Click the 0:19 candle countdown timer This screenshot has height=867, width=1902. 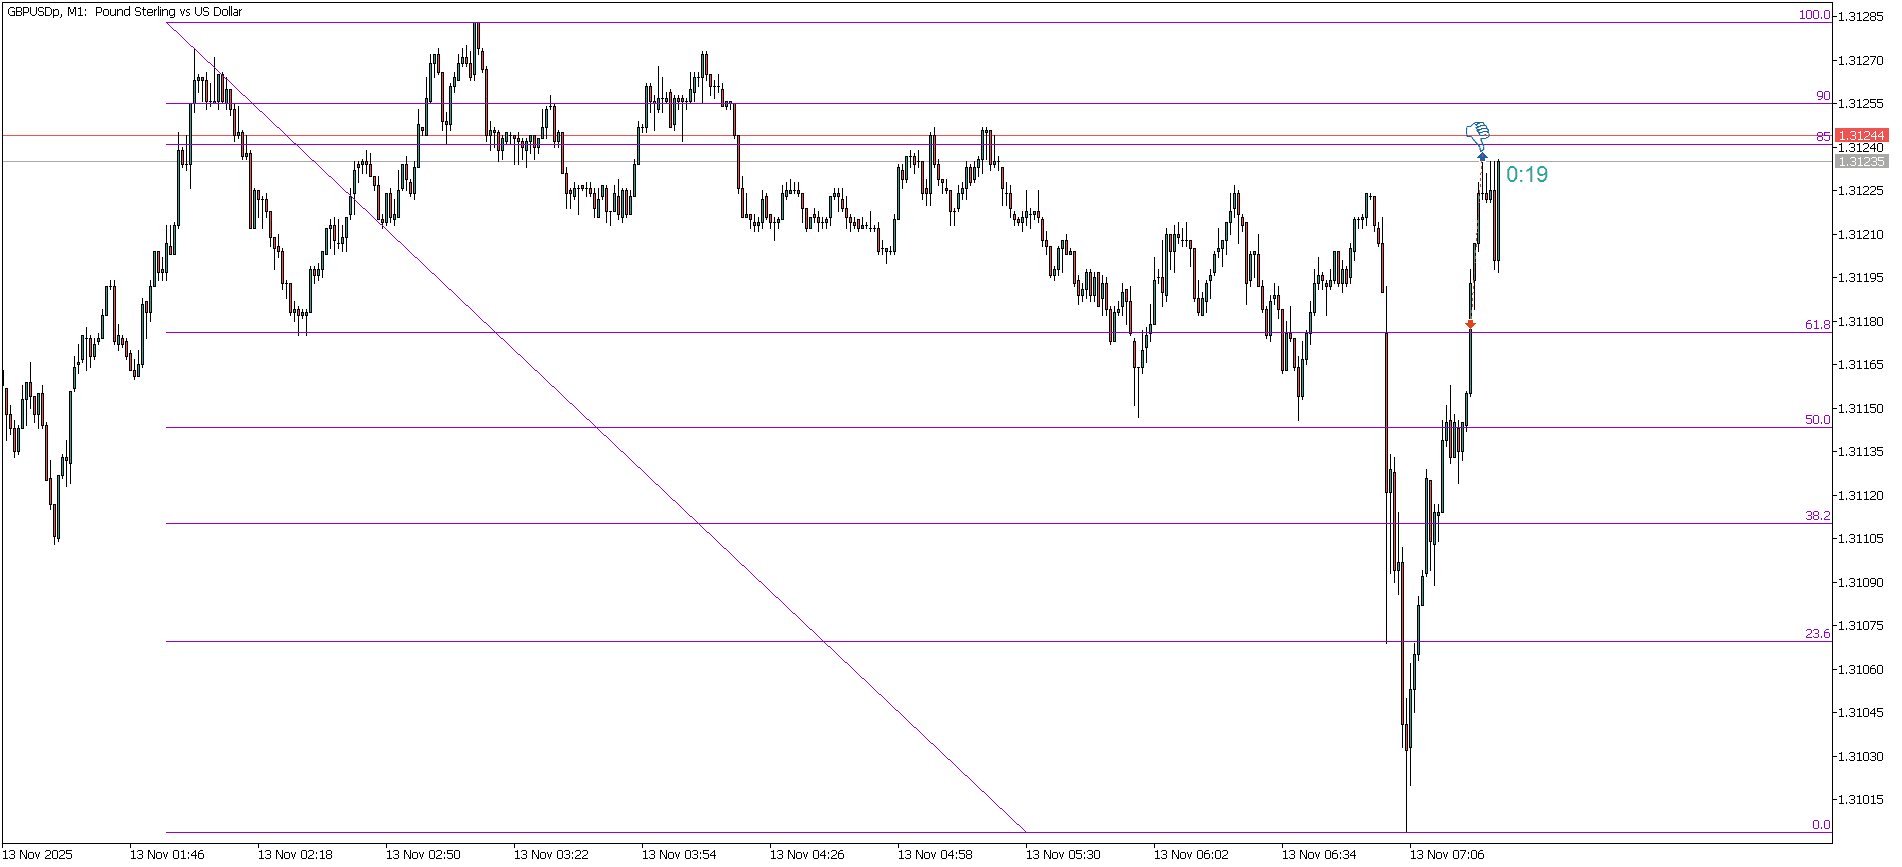click(x=1526, y=175)
